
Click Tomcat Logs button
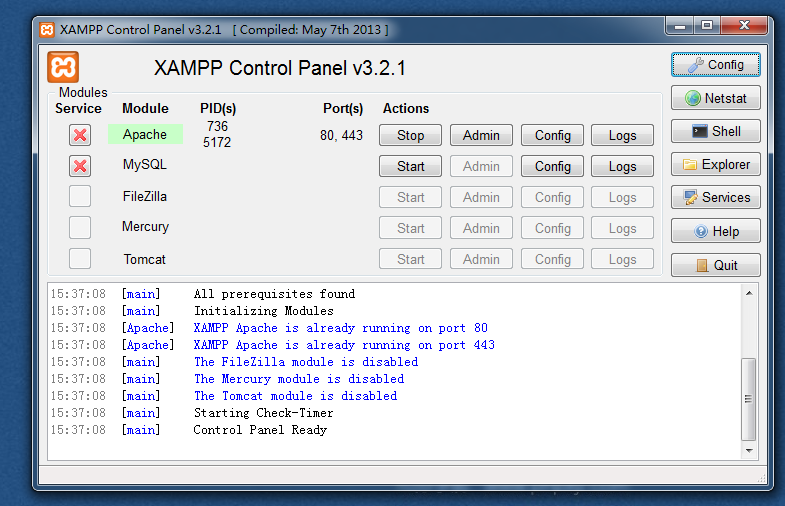point(622,259)
